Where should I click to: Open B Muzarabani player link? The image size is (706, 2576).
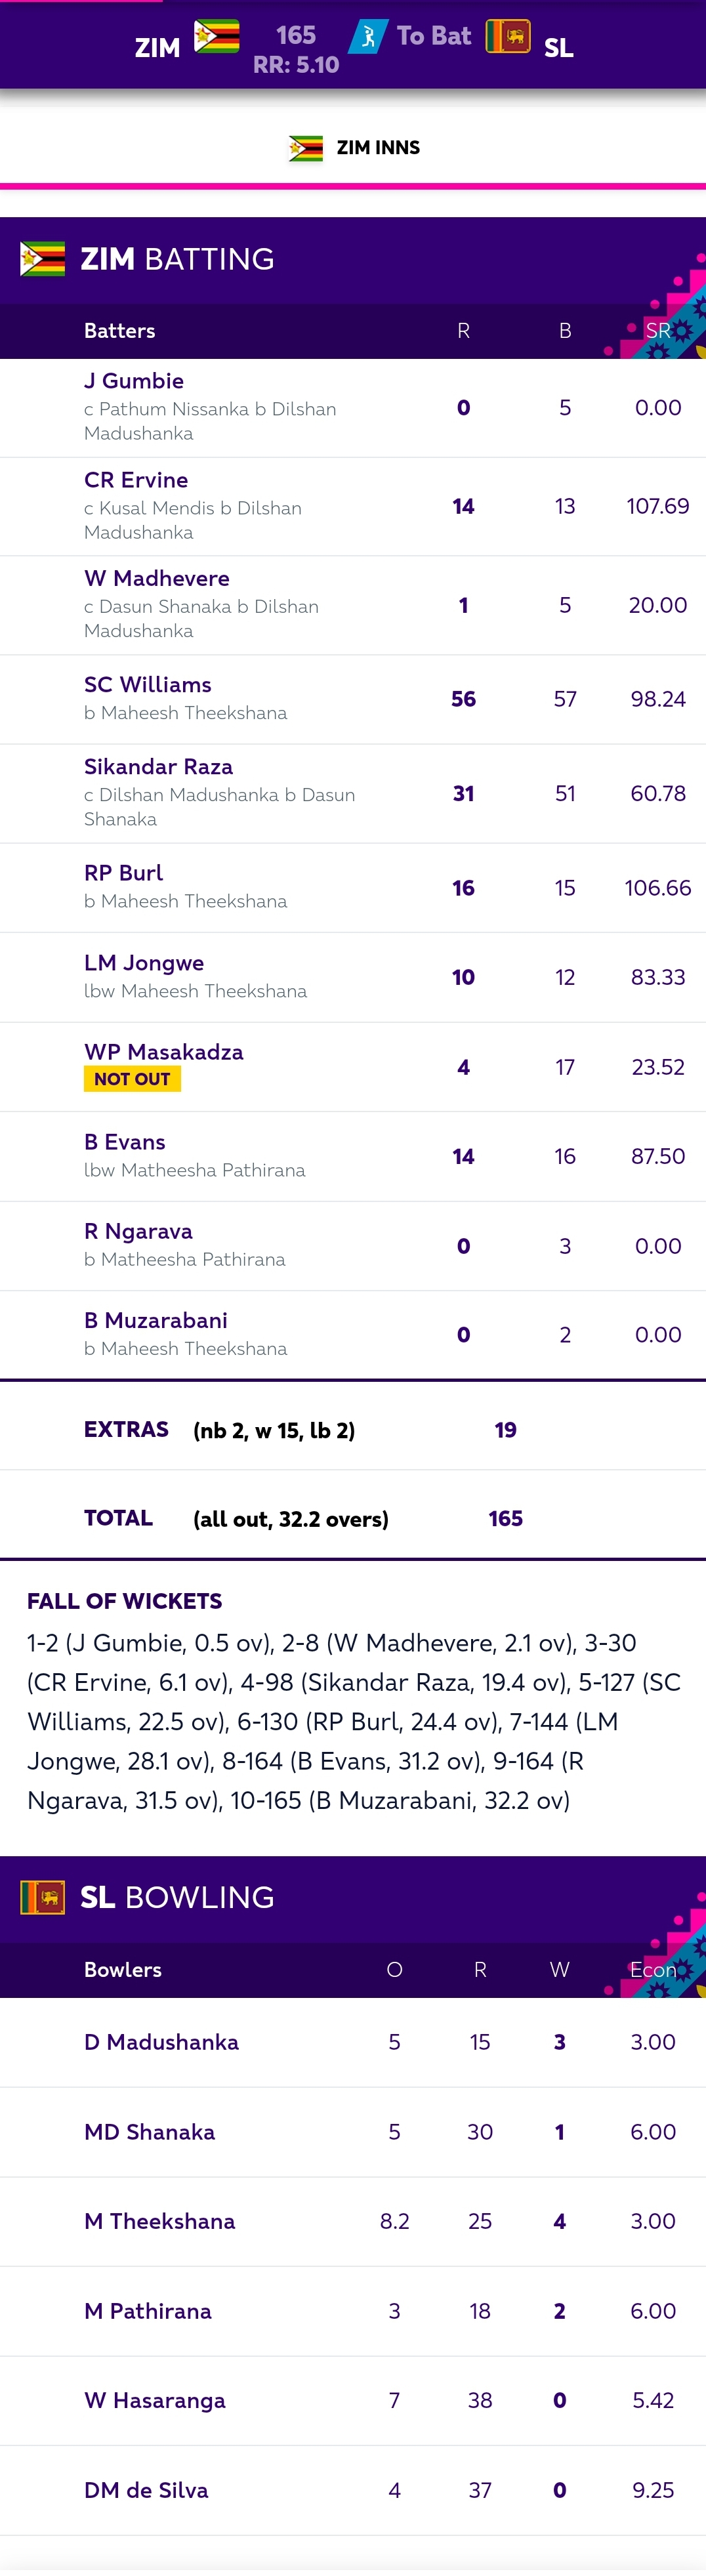point(156,1321)
